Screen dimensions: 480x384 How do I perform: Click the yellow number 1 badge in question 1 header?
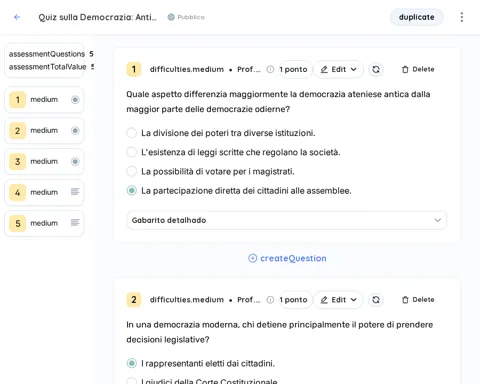[134, 69]
